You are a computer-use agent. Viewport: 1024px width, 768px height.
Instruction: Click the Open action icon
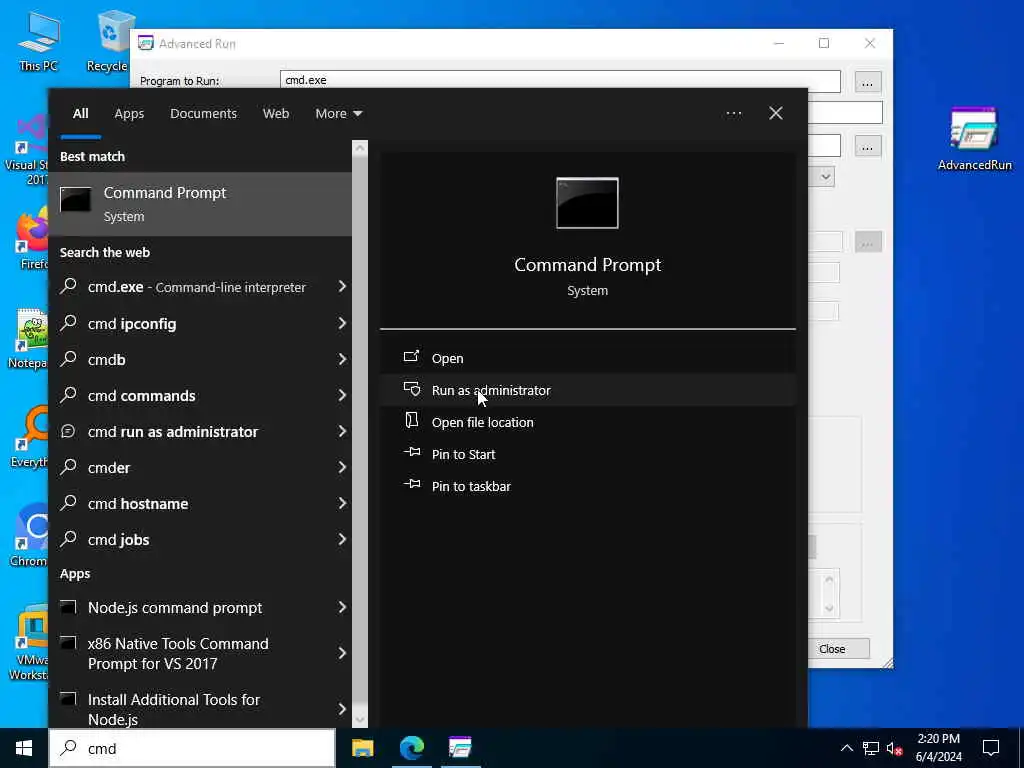tap(411, 357)
